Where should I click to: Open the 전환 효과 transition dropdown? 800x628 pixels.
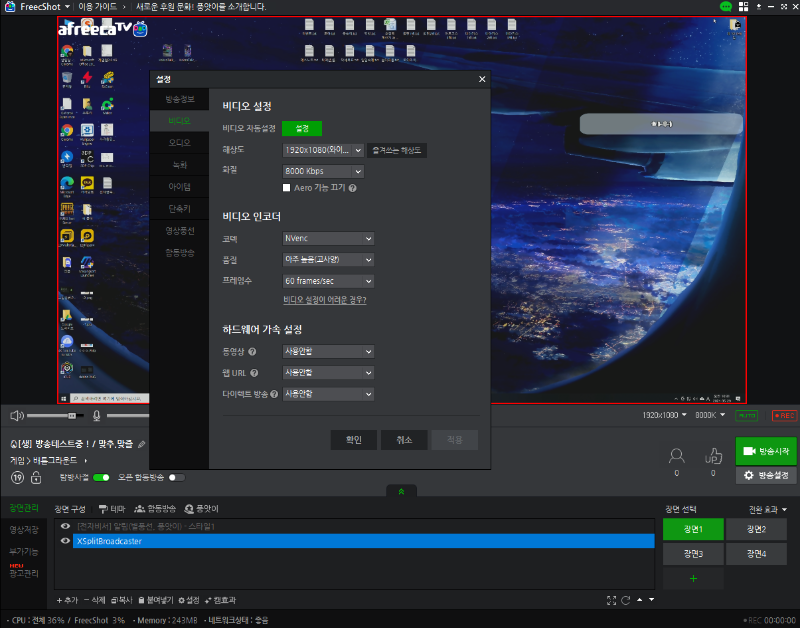[767, 510]
